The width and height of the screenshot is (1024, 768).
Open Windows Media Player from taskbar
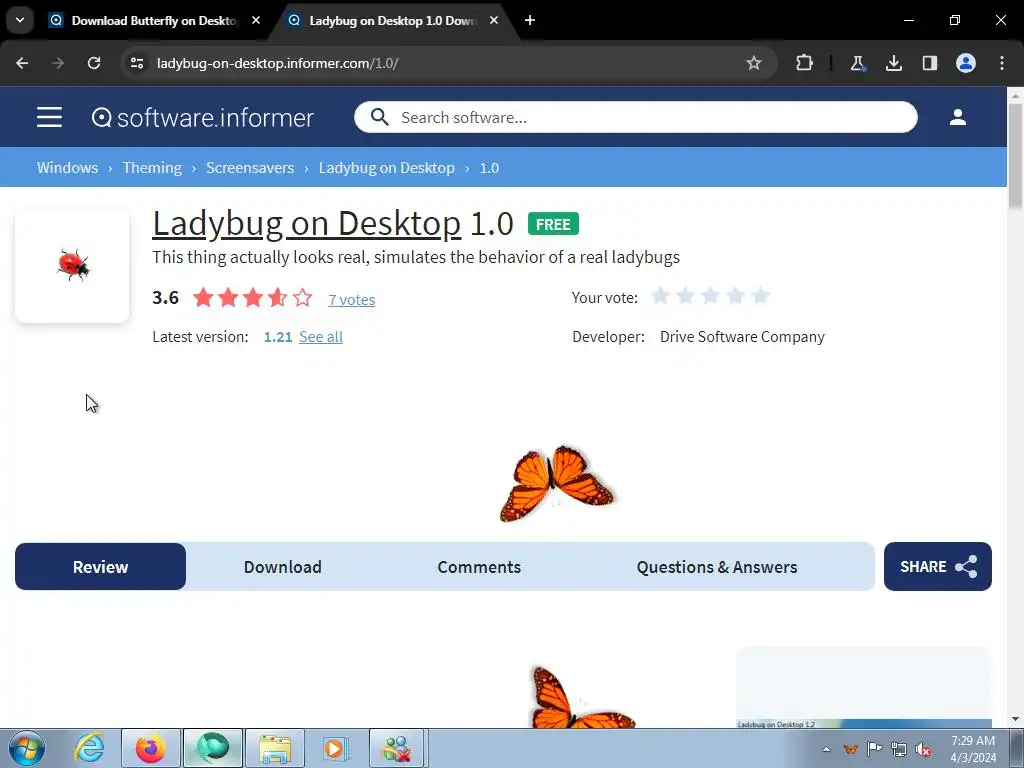[x=336, y=748]
